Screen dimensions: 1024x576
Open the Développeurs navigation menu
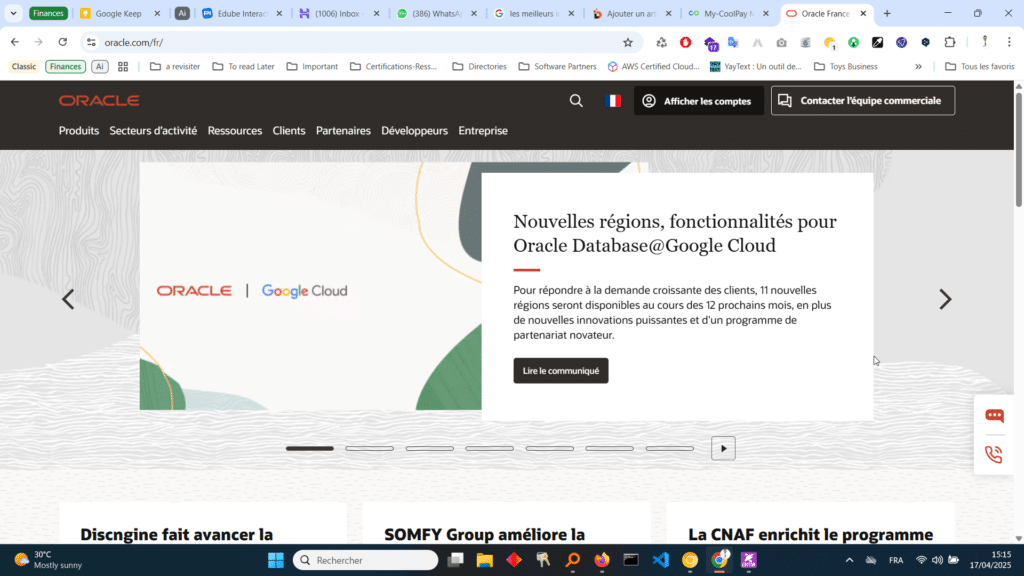click(x=415, y=131)
